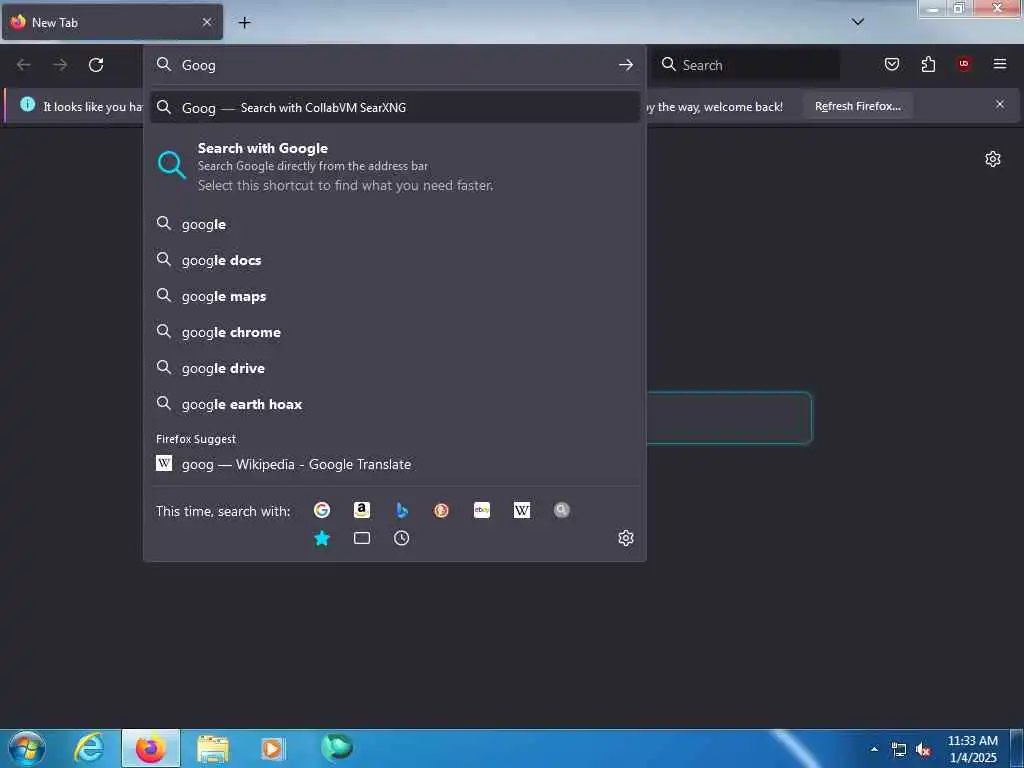Open the network tray icon
This screenshot has width=1024, height=768.
tap(899, 750)
